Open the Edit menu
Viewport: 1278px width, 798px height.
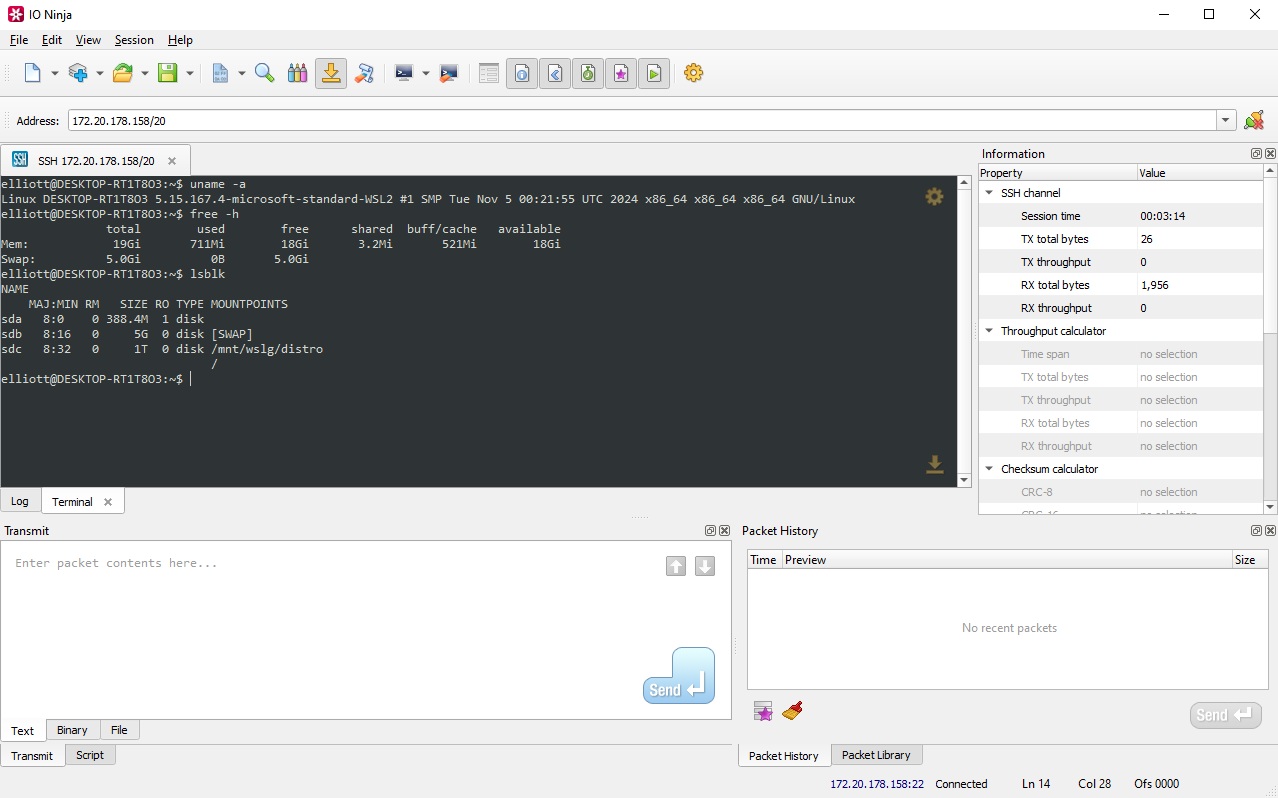tap(52, 40)
